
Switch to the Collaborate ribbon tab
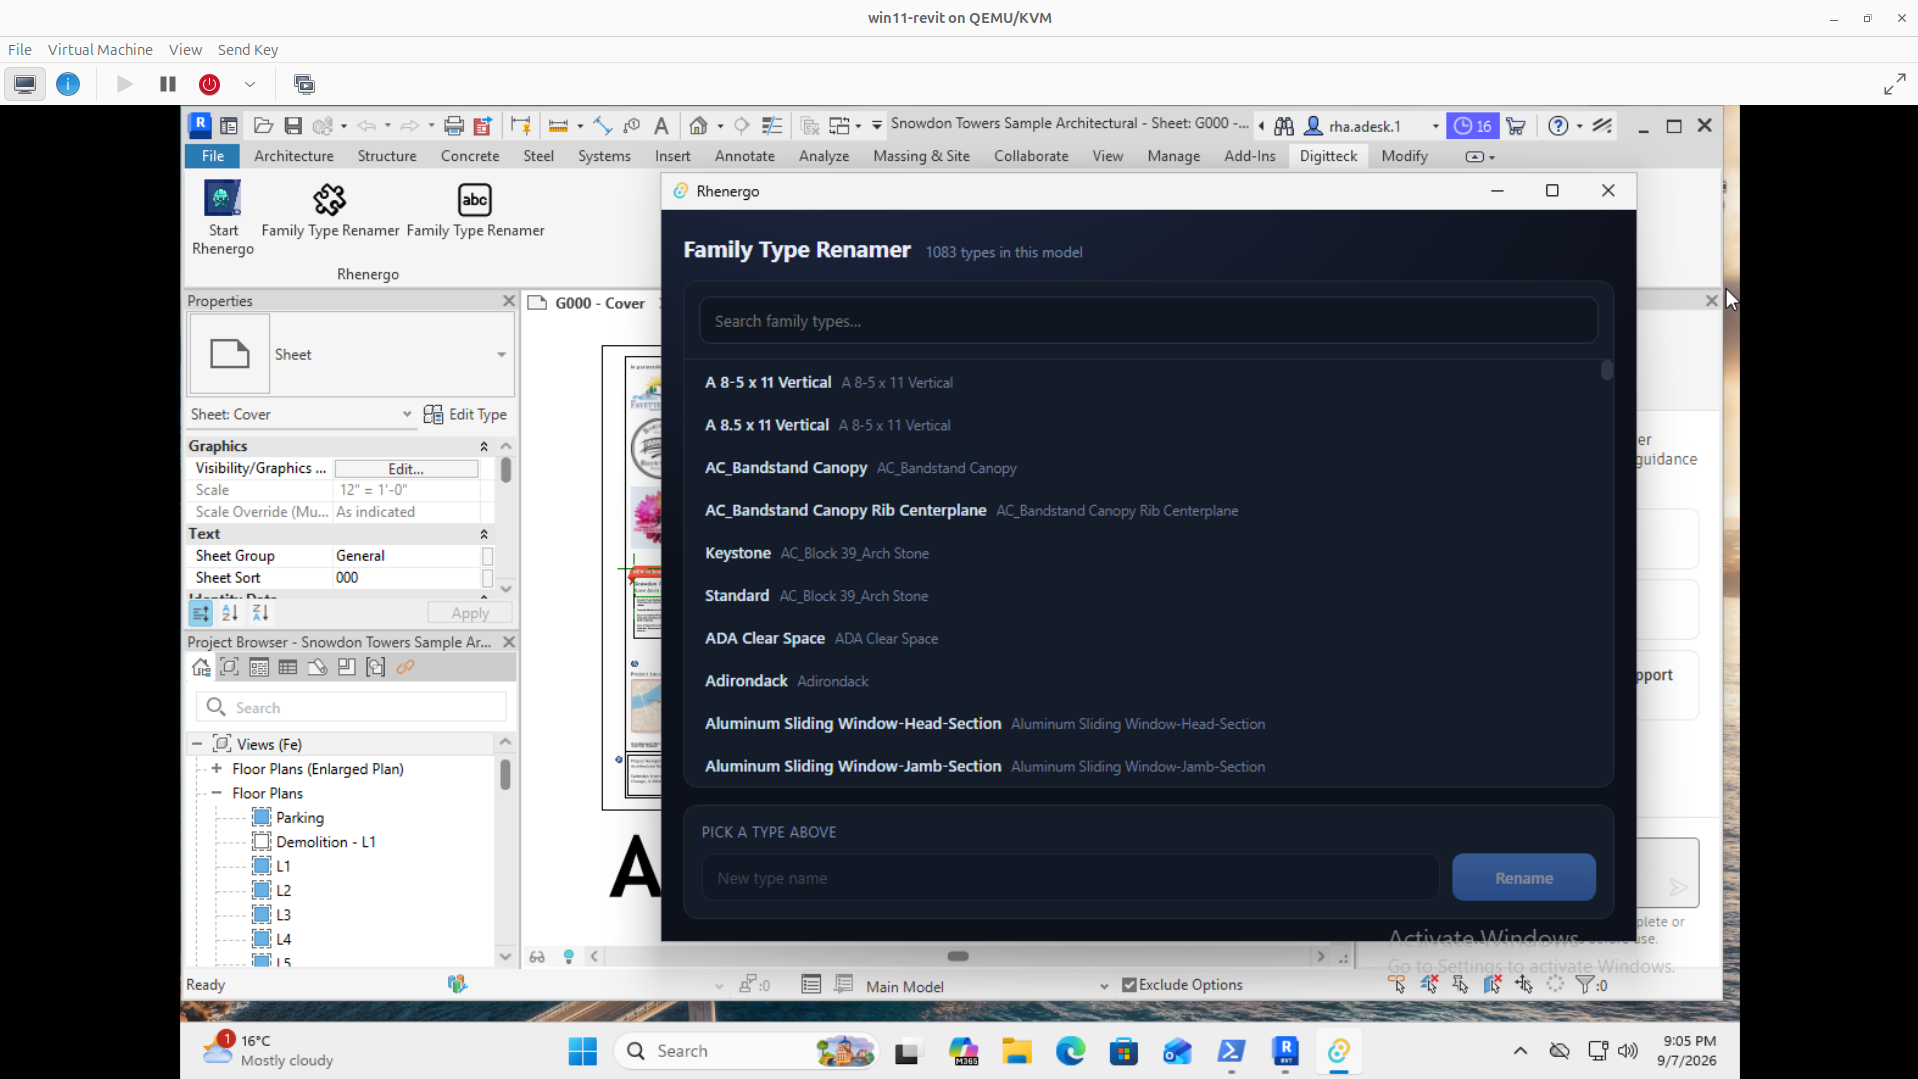1031,156
